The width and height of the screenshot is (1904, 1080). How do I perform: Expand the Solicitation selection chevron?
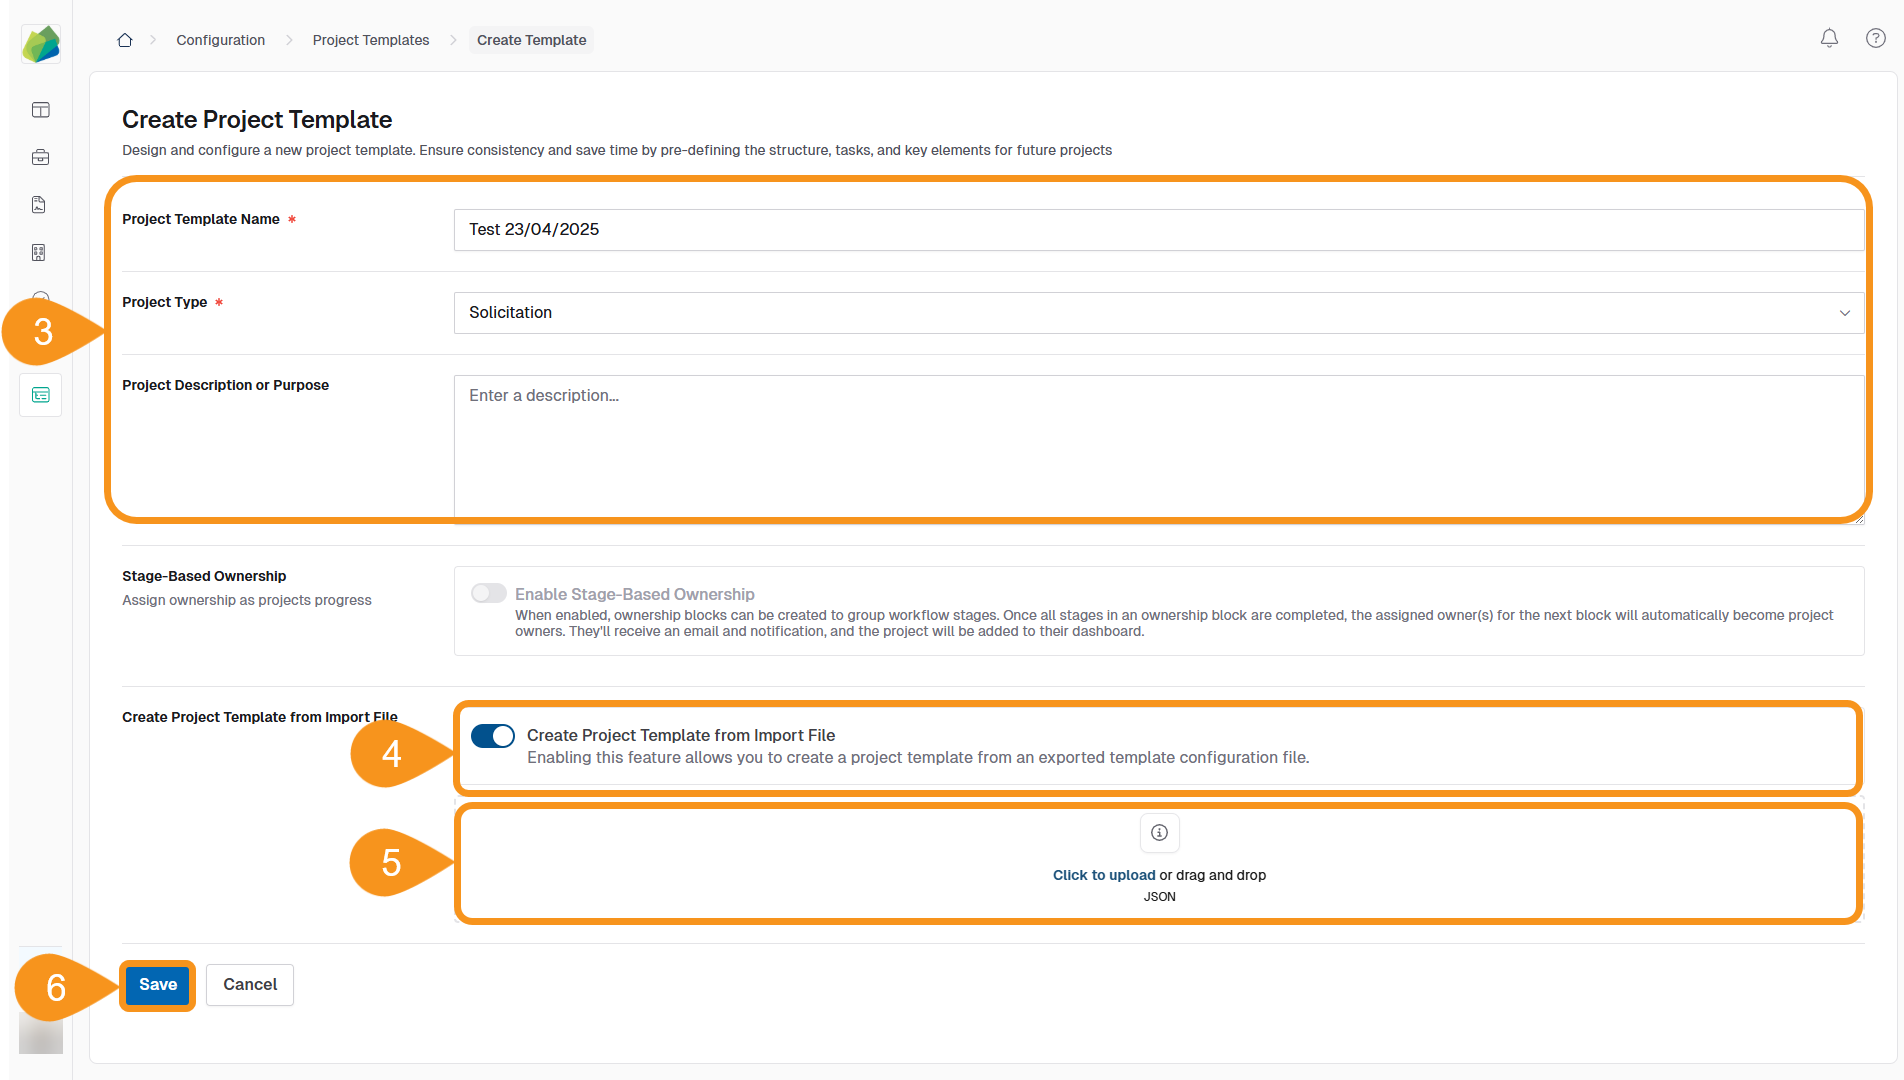1844,313
